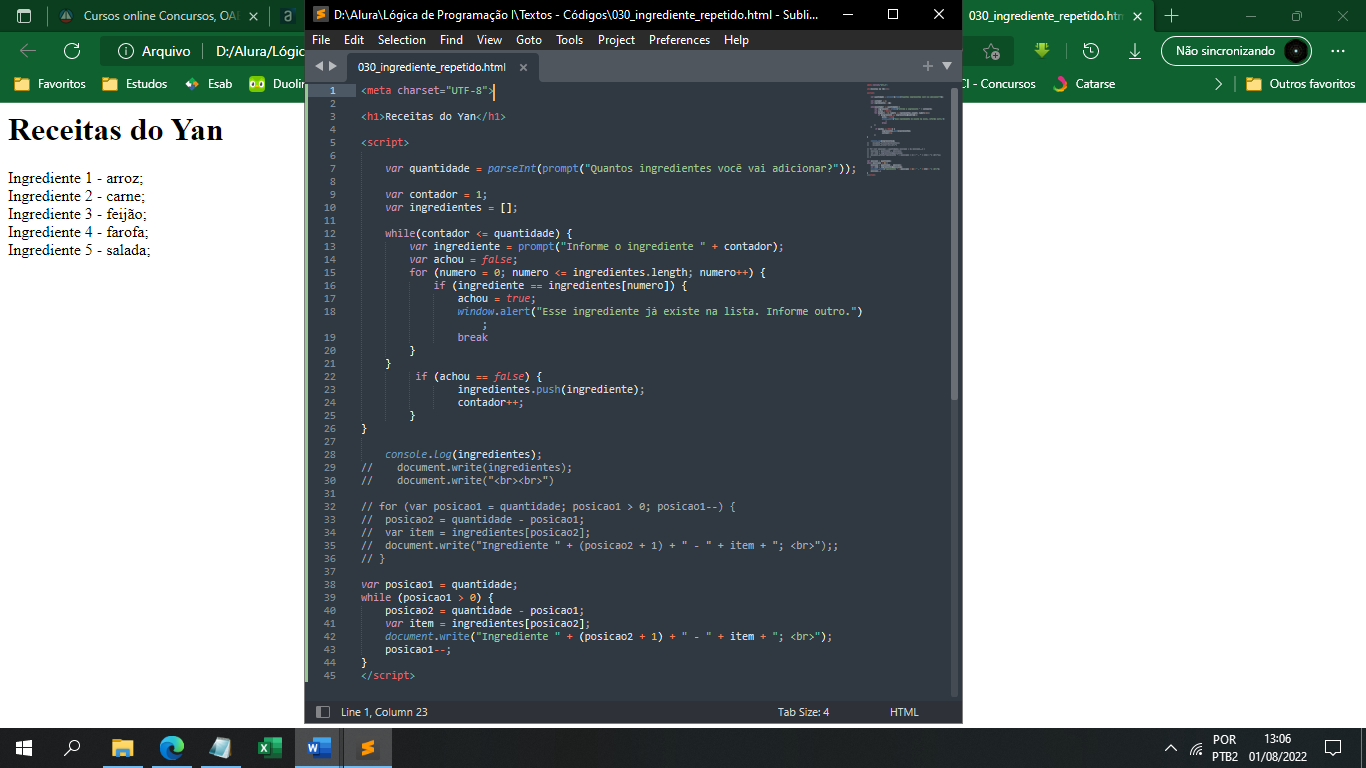Viewport: 1366px width, 768px height.
Task: Click Line 1, Column 23 status text
Action: (384, 712)
